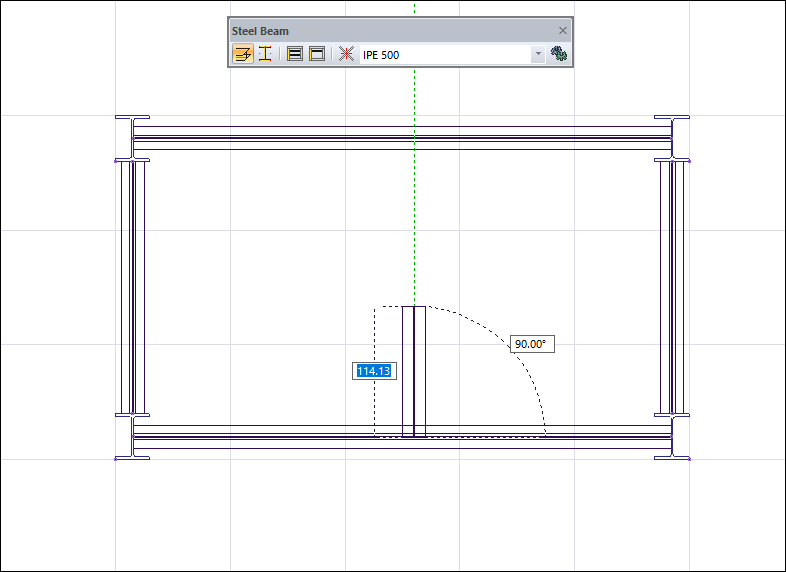Click the red star snap icon
The height and width of the screenshot is (572, 786).
(346, 54)
